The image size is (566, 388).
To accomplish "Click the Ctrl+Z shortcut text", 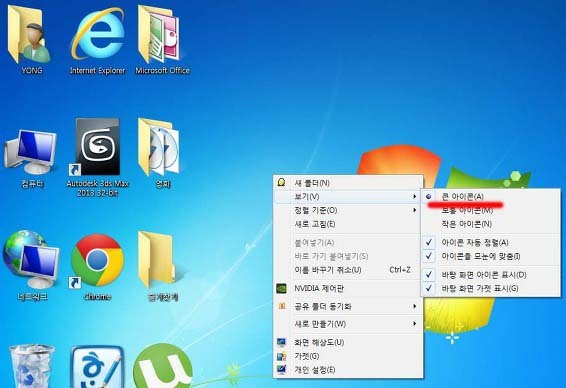I will [400, 270].
